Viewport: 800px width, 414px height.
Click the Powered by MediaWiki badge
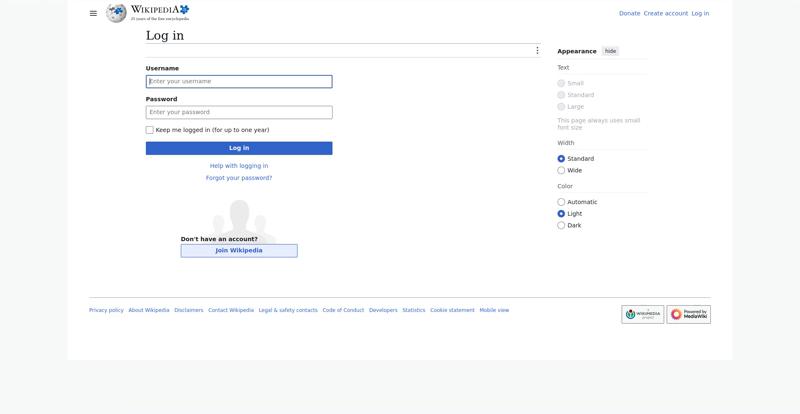(688, 314)
